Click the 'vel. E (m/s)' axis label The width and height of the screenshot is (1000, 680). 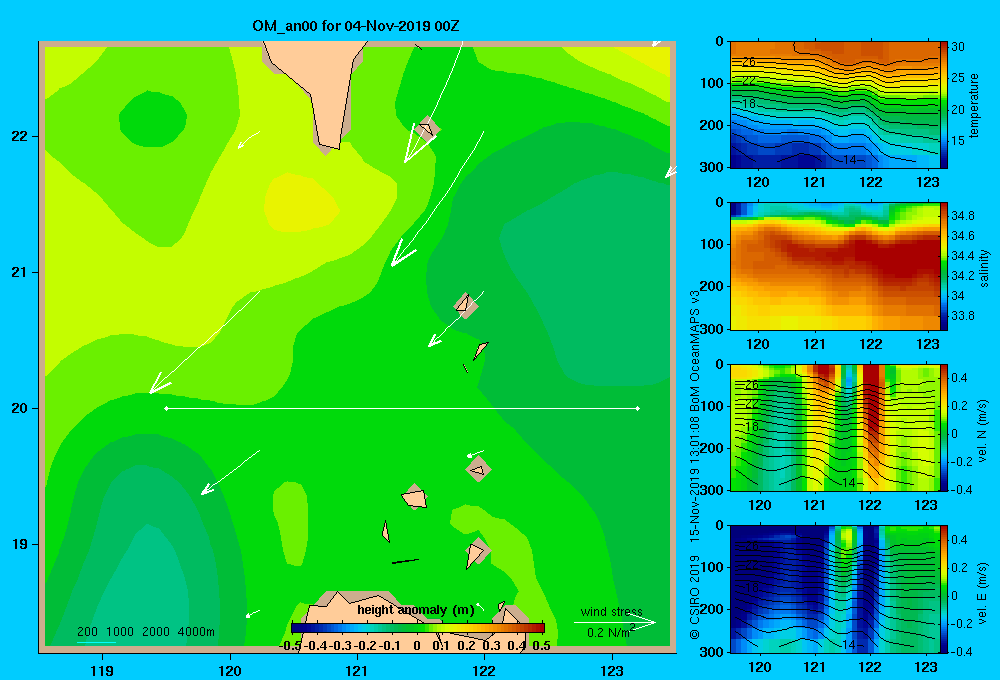pyautogui.click(x=983, y=593)
